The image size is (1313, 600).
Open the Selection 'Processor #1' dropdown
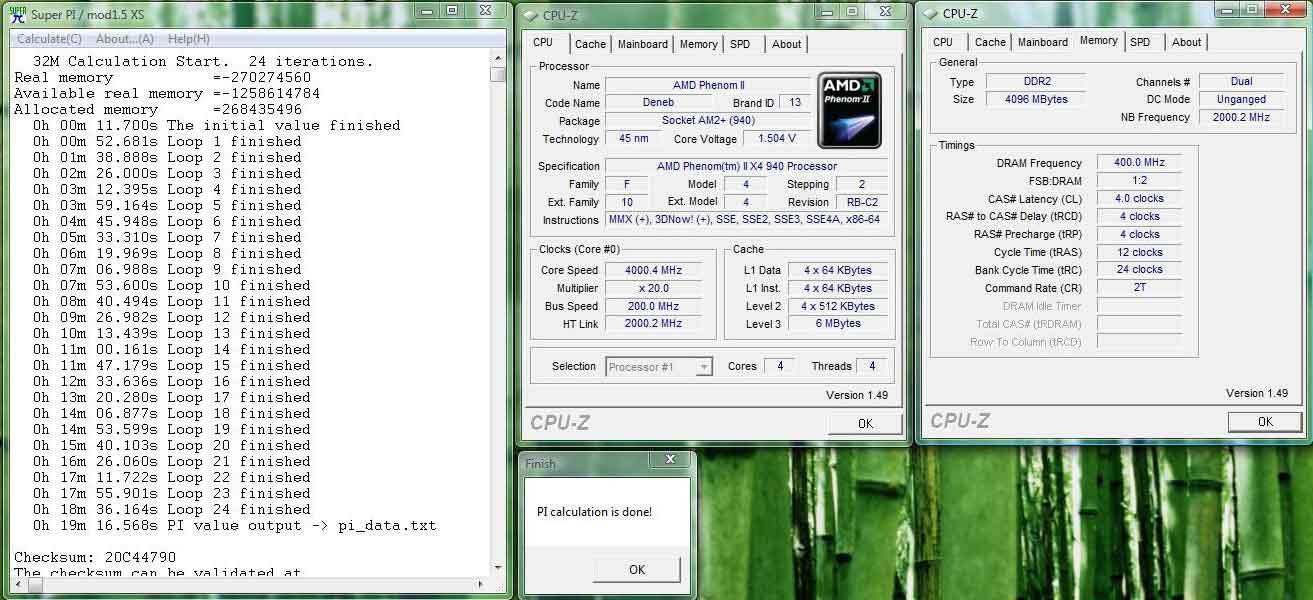pyautogui.click(x=659, y=367)
